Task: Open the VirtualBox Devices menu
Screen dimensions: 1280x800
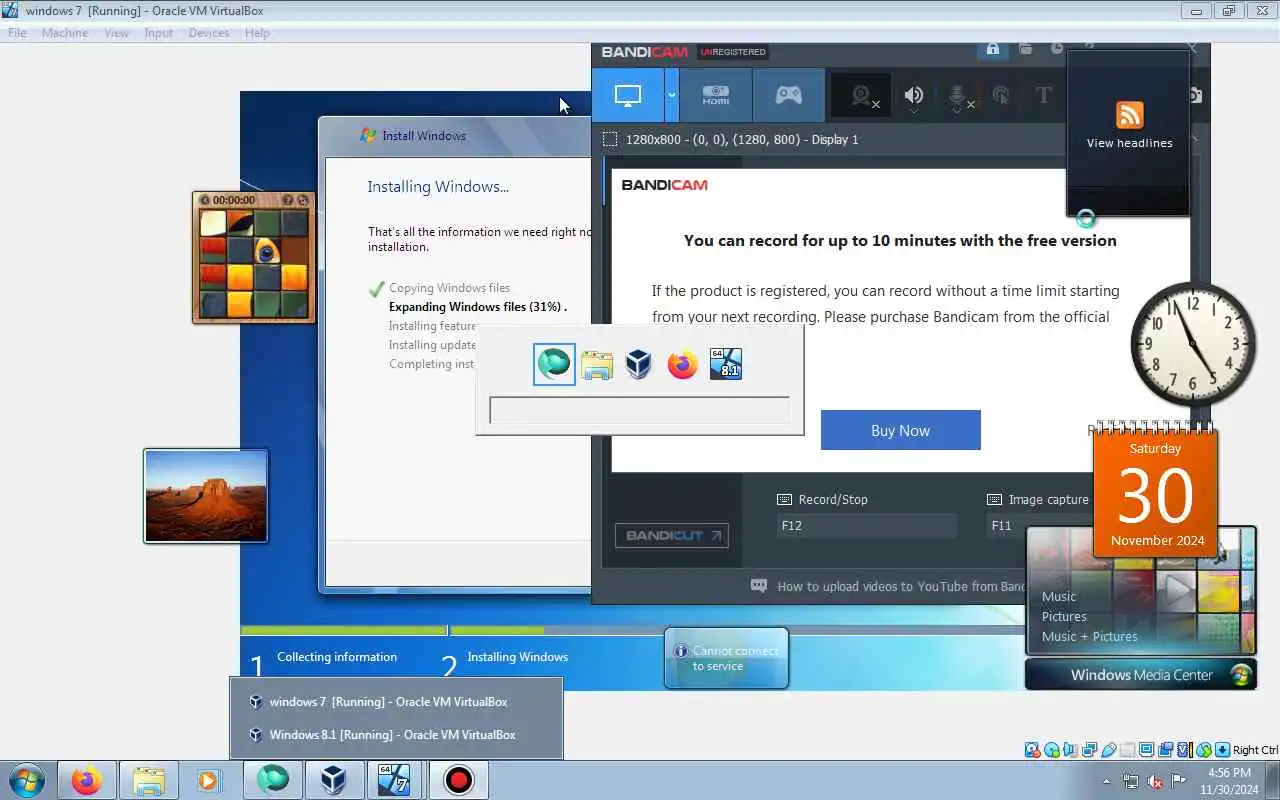Action: point(209,33)
